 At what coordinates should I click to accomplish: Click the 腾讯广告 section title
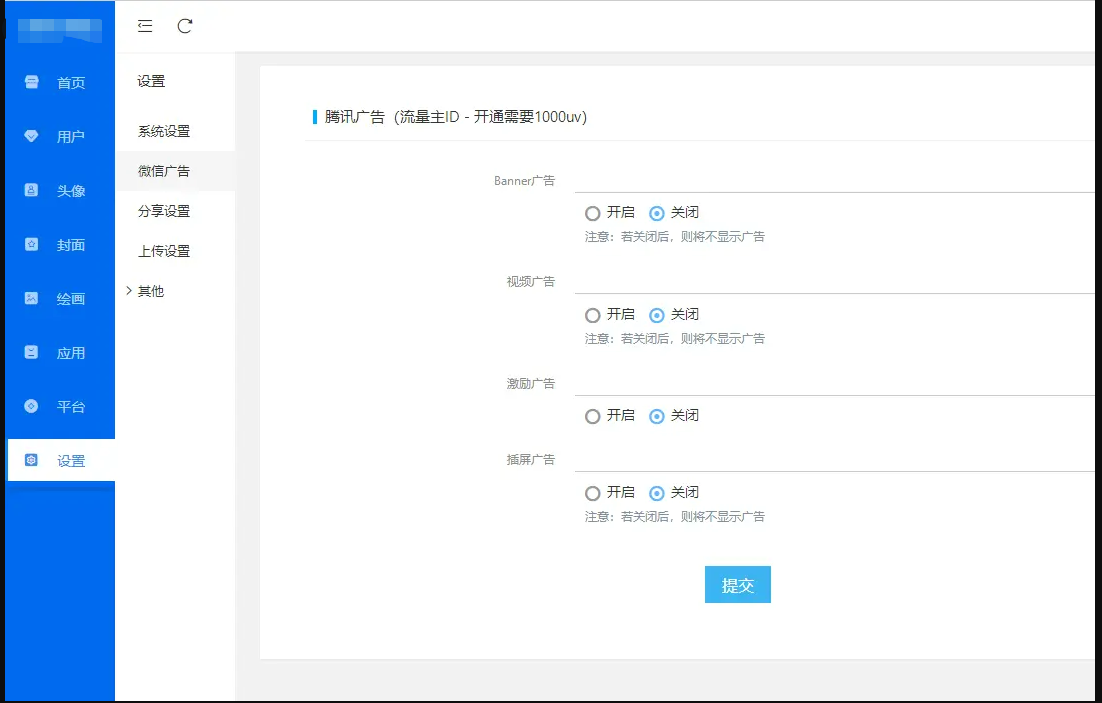click(x=455, y=117)
